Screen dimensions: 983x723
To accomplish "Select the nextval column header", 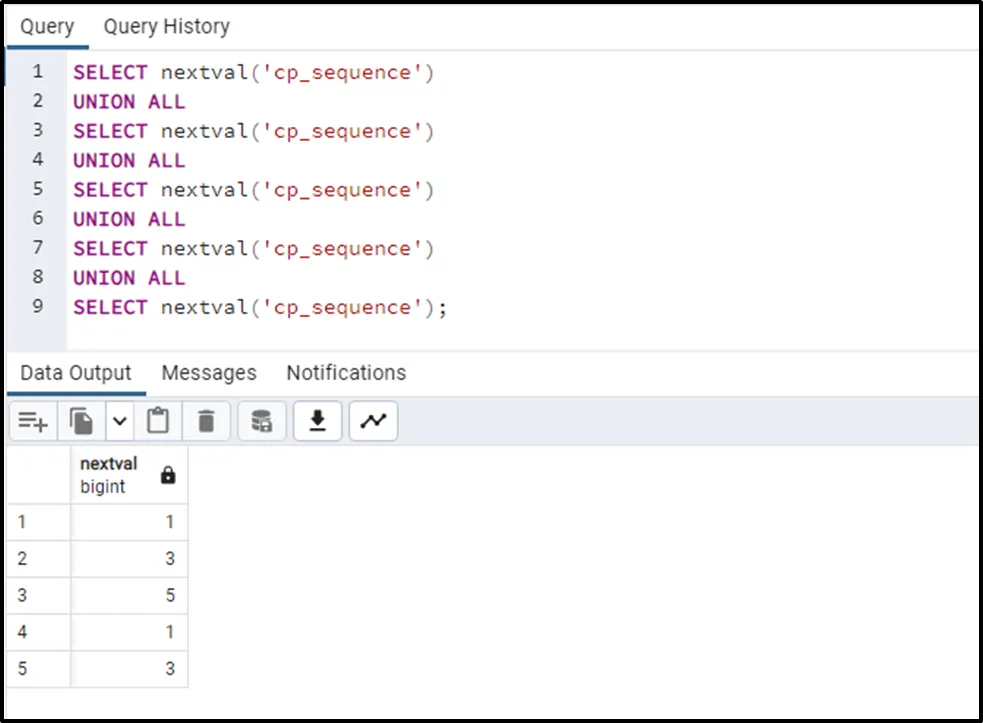I will [x=109, y=475].
